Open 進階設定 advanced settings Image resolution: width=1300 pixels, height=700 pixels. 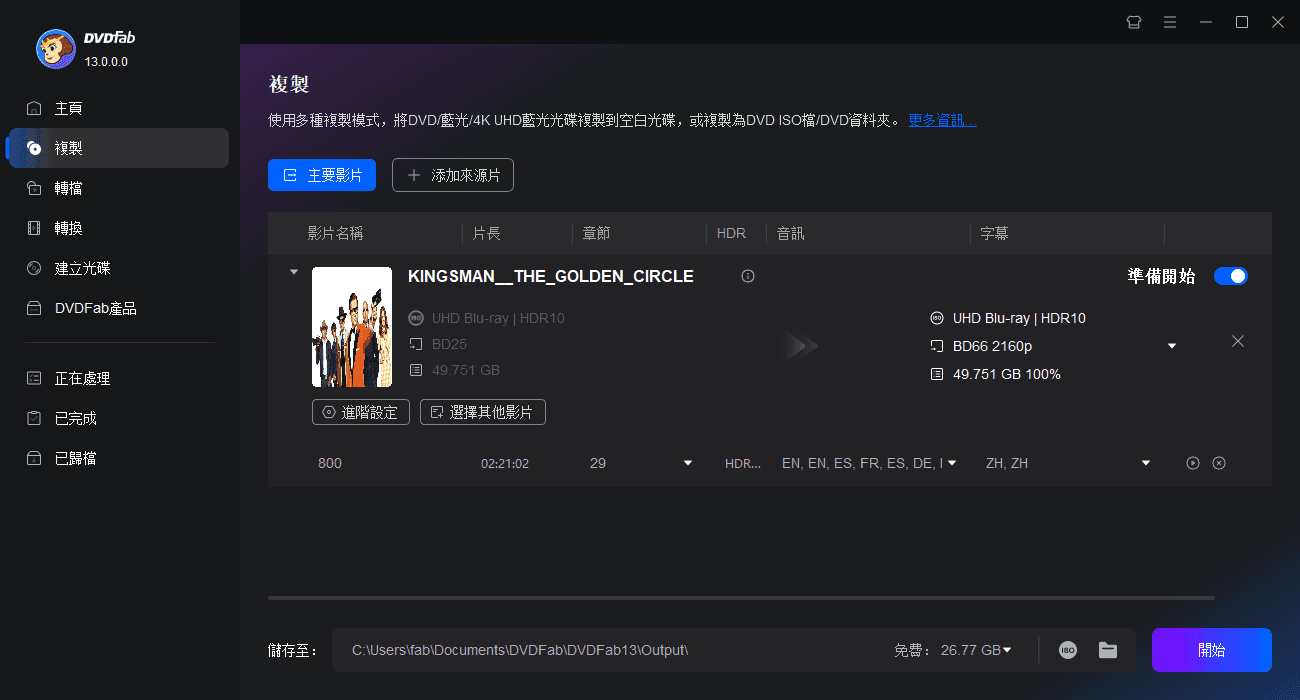pyautogui.click(x=361, y=412)
